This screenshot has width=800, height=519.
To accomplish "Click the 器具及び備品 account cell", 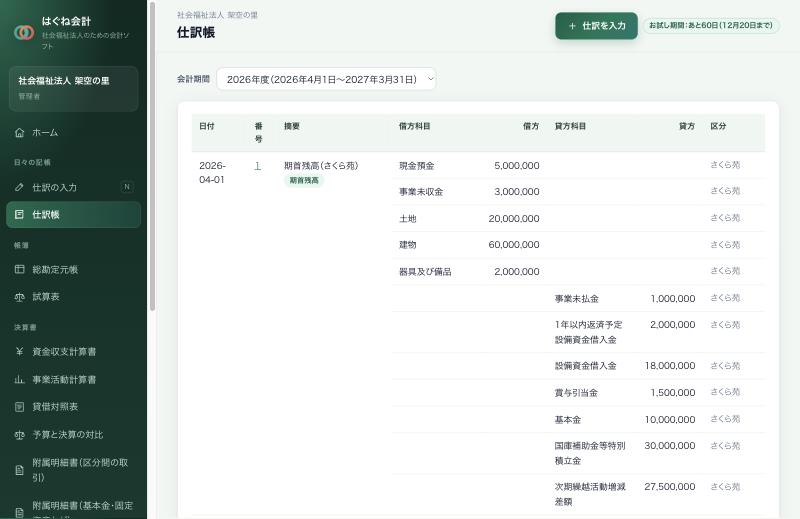I will pyautogui.click(x=426, y=271).
